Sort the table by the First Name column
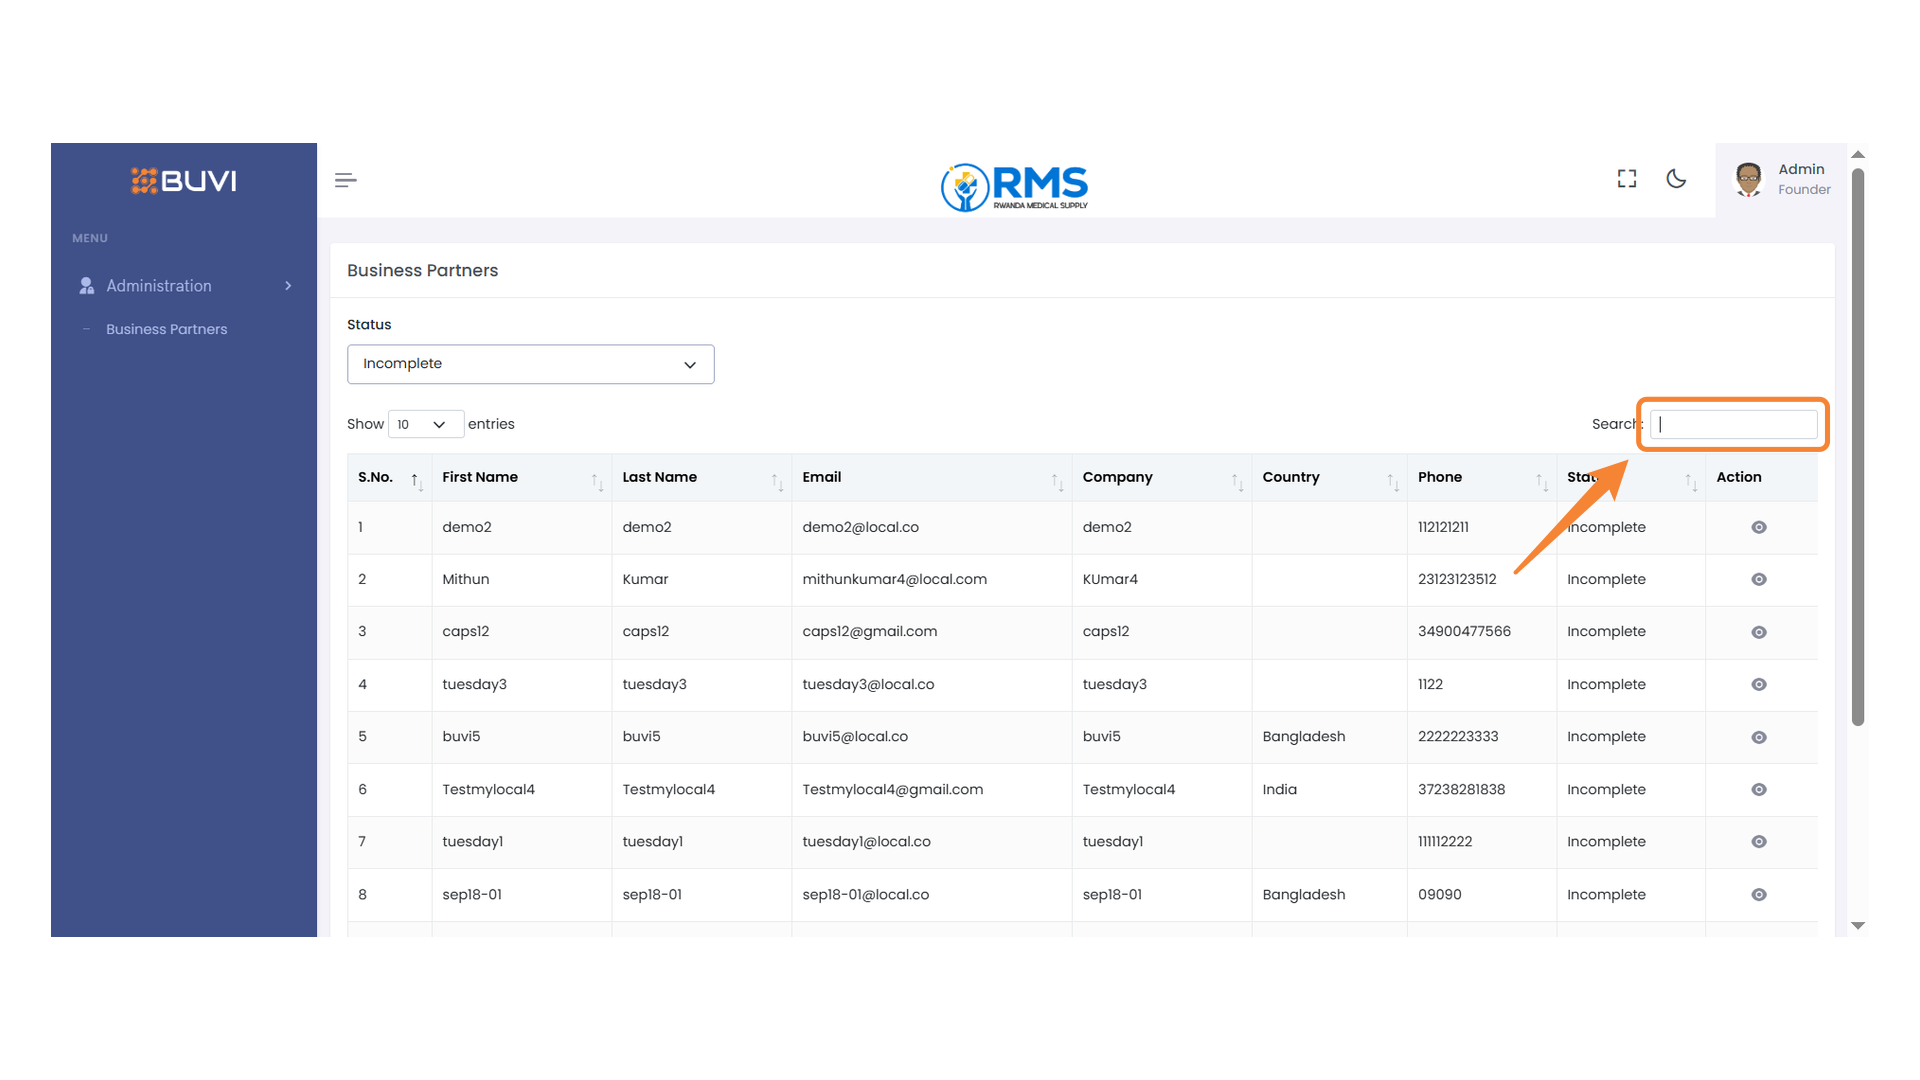Screen dimensions: 1920x1080 coord(520,478)
